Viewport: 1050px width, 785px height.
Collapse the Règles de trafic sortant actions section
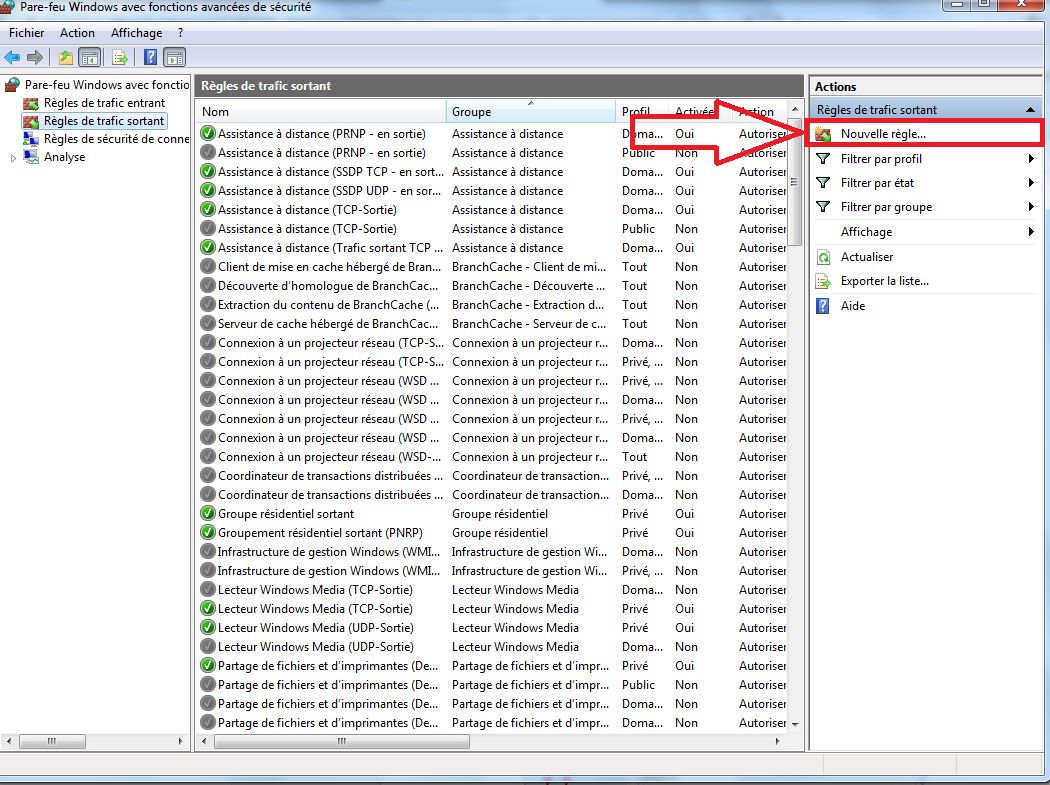pyautogui.click(x=1030, y=110)
